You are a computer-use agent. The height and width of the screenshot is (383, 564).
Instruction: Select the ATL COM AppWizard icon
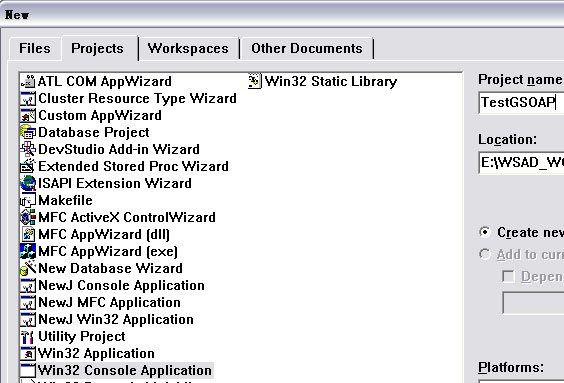[x=28, y=81]
